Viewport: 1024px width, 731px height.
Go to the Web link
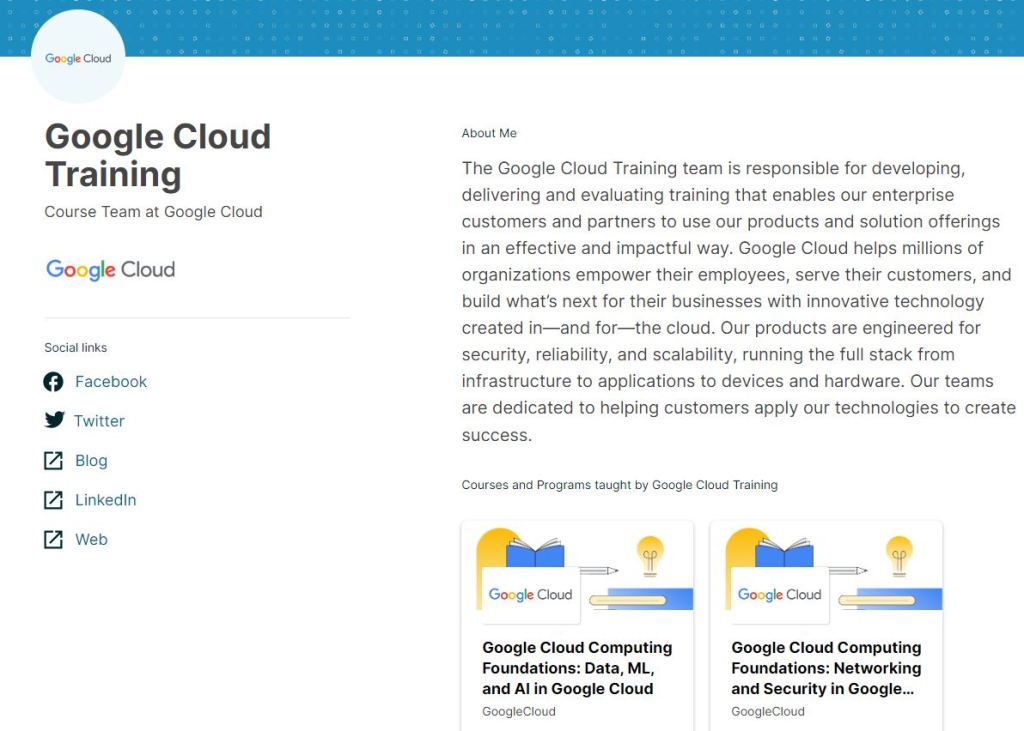pyautogui.click(x=91, y=540)
